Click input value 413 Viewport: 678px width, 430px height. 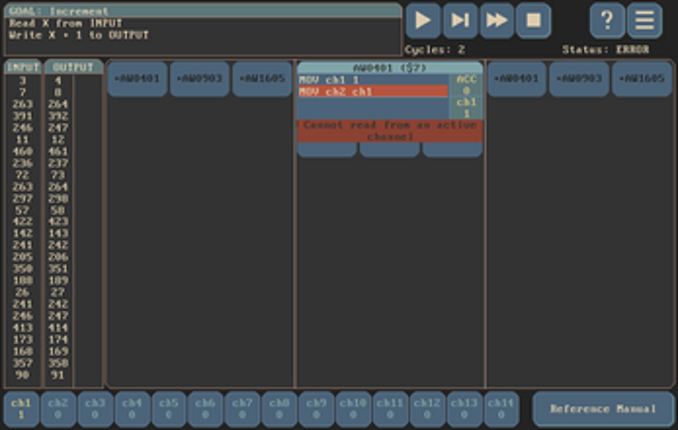point(22,328)
